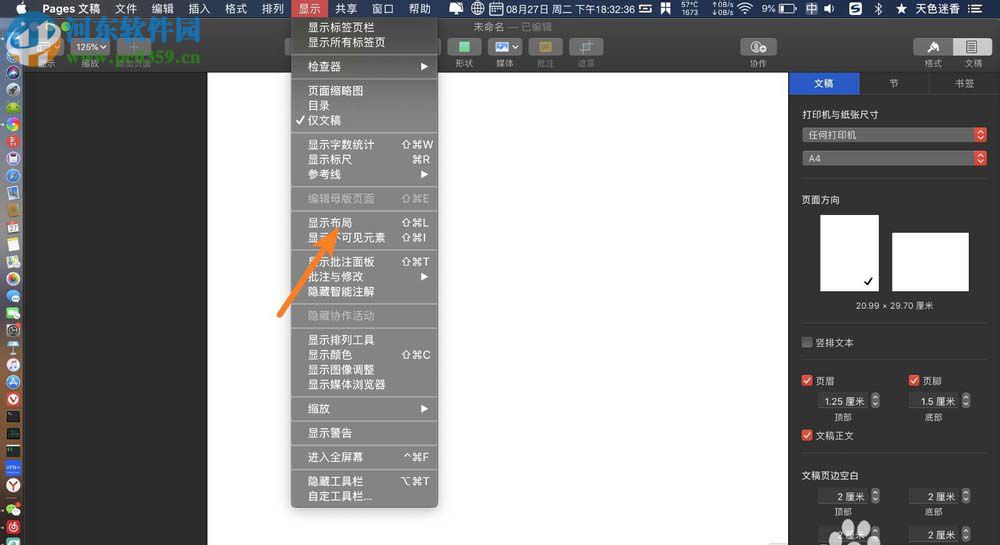Select the landscape page orientation thumbnail
Image resolution: width=1000 pixels, height=545 pixels.
click(x=930, y=261)
